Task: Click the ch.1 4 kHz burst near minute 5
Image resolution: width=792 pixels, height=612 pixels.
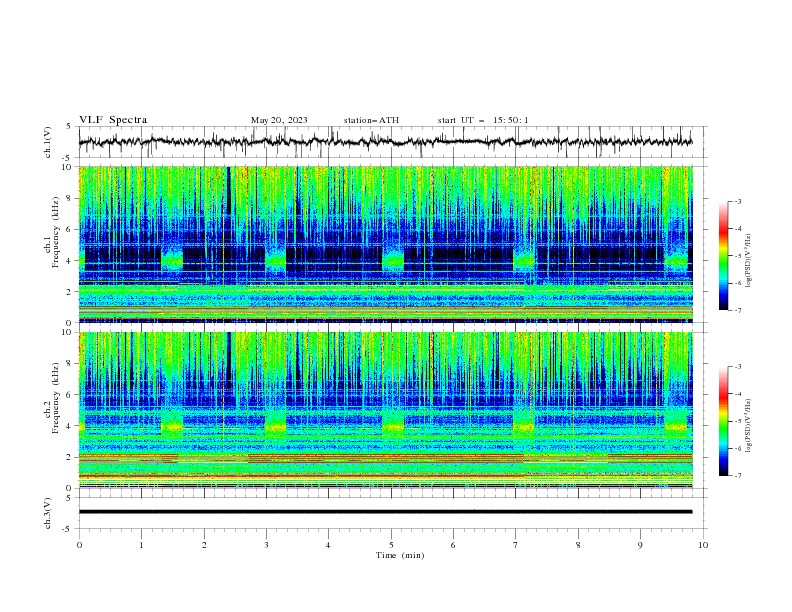Action: pyautogui.click(x=392, y=261)
